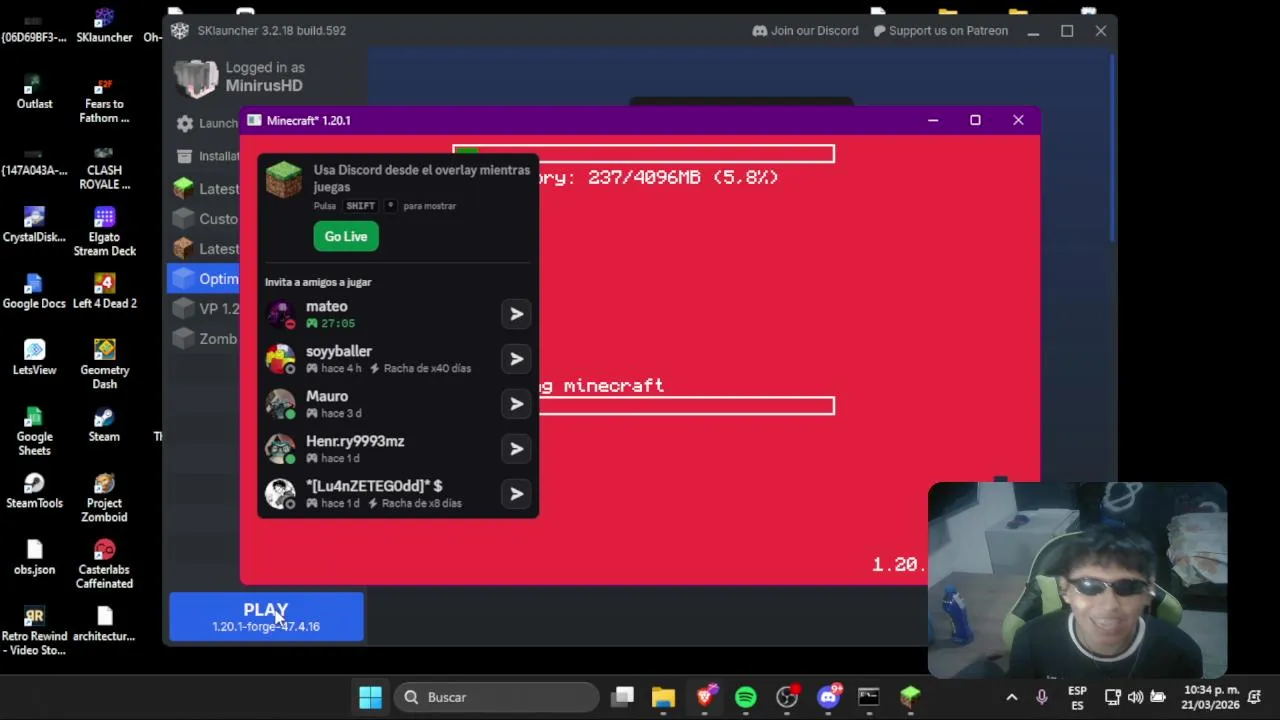Open Discord from the taskbar
The height and width of the screenshot is (720, 1280).
[x=828, y=697]
